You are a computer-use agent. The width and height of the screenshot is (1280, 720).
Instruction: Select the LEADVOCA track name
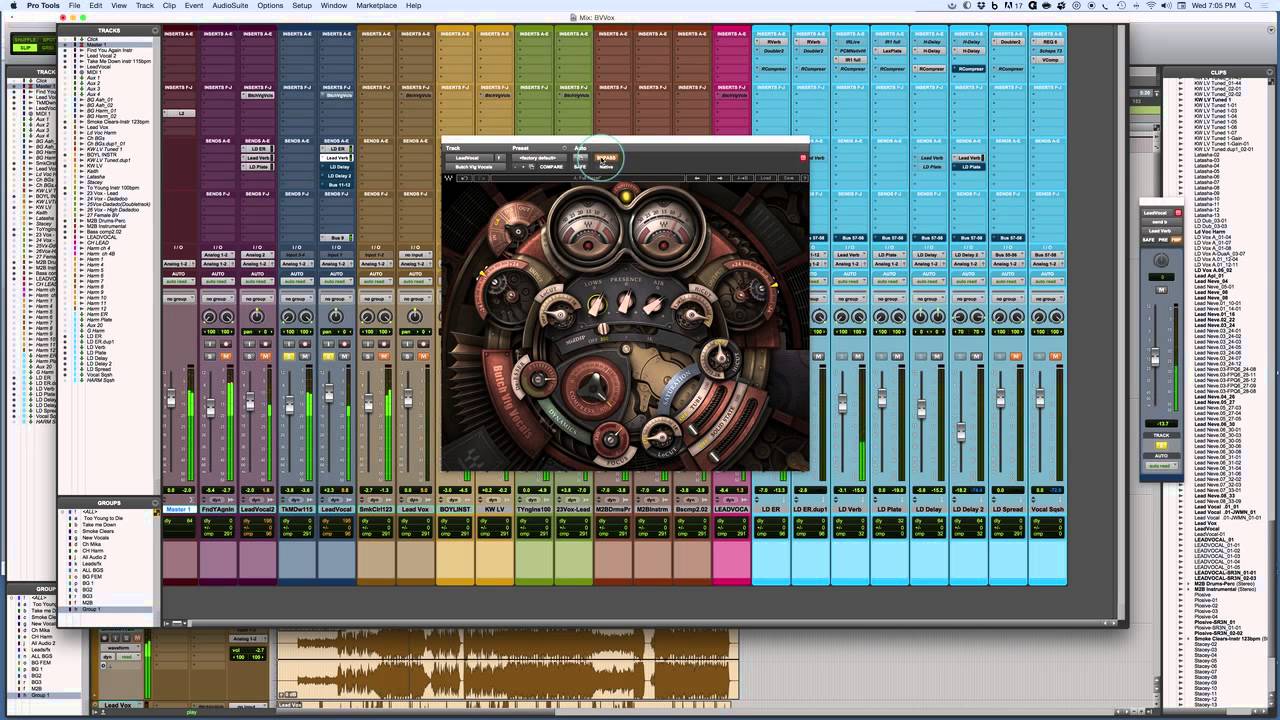731,509
